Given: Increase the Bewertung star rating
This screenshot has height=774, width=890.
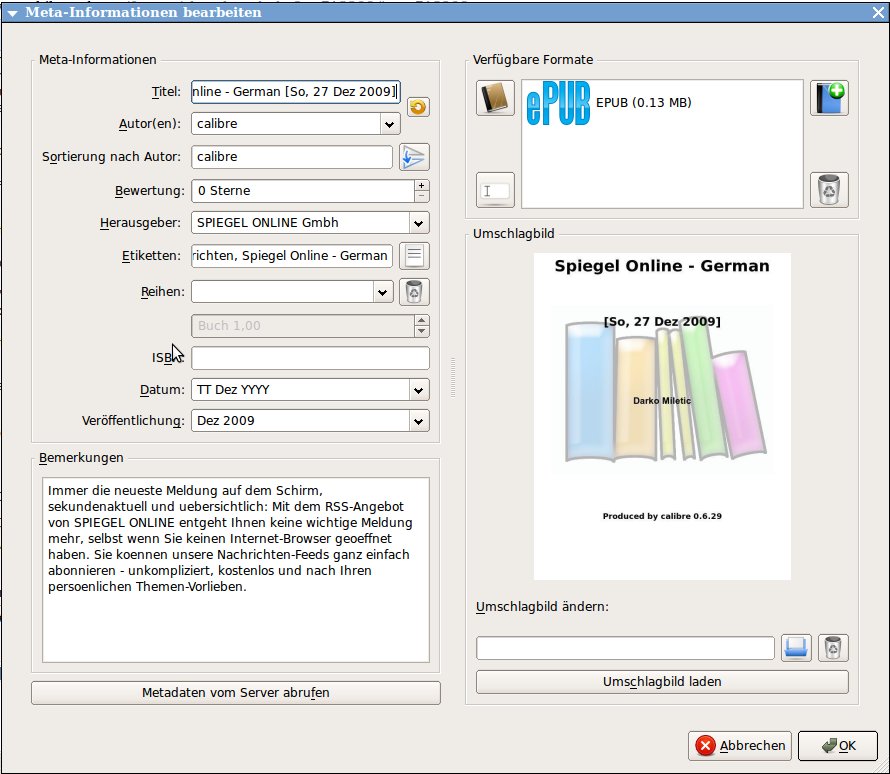Looking at the screenshot, I should 421,186.
